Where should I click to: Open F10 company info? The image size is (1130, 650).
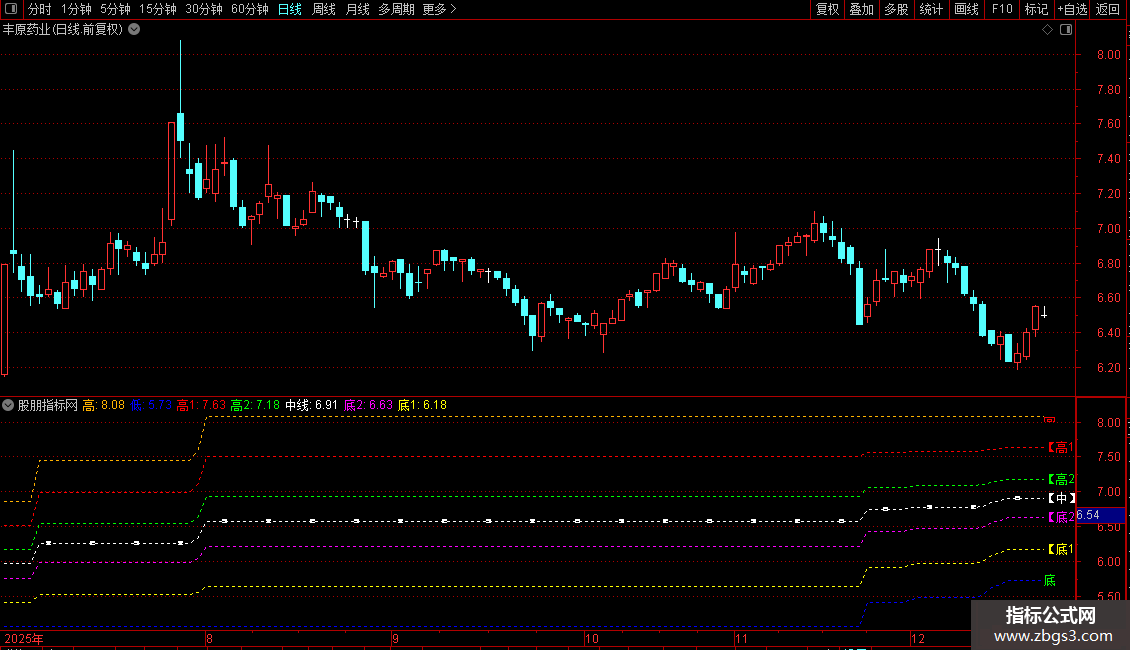1002,9
